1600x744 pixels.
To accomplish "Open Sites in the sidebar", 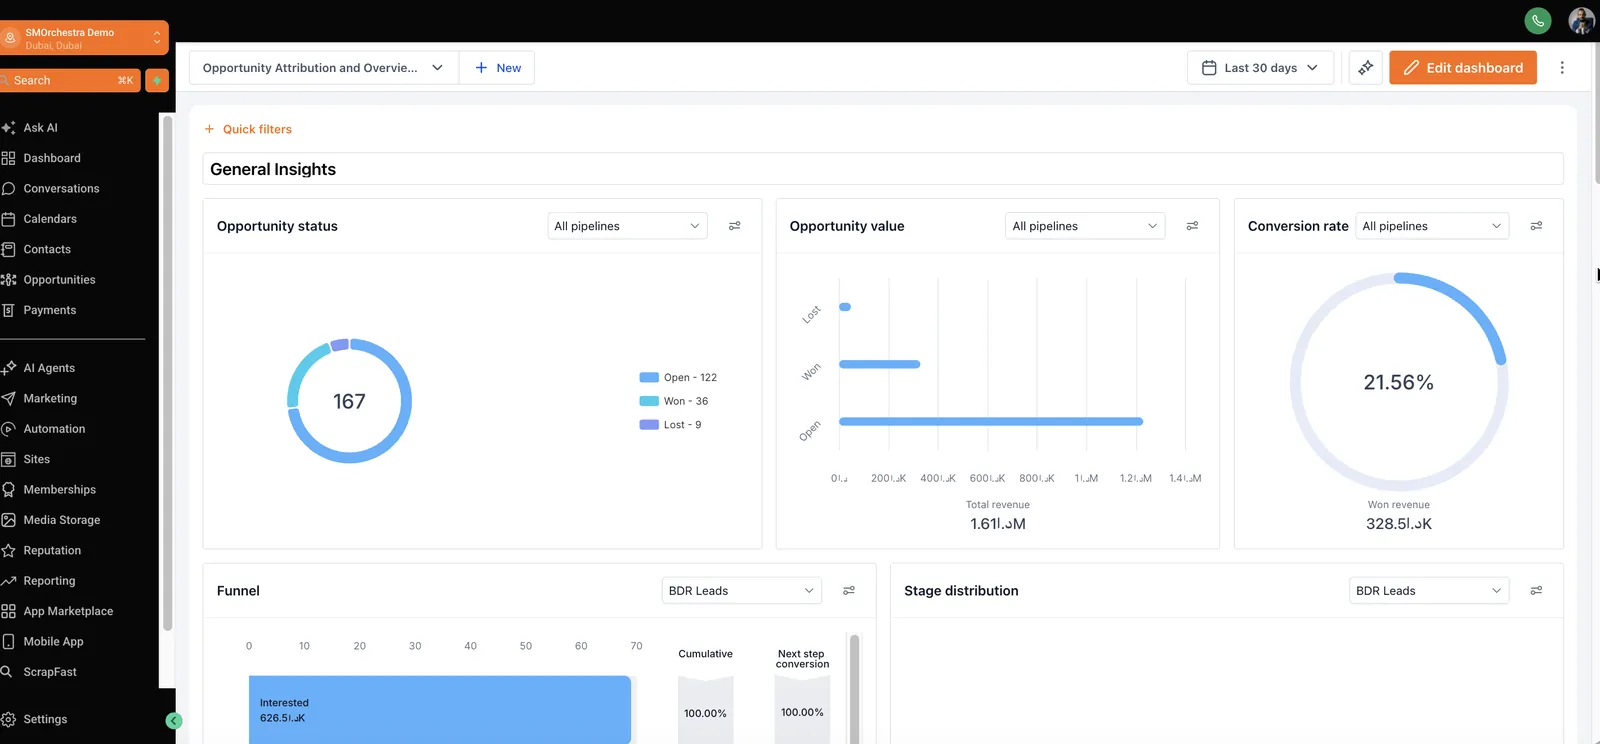I will tap(37, 460).
